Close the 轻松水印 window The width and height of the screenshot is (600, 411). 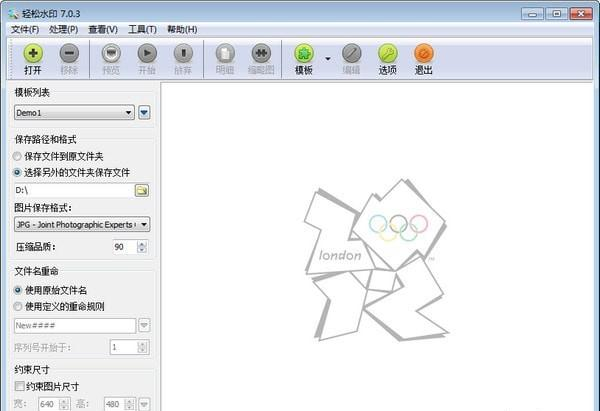click(x=581, y=14)
